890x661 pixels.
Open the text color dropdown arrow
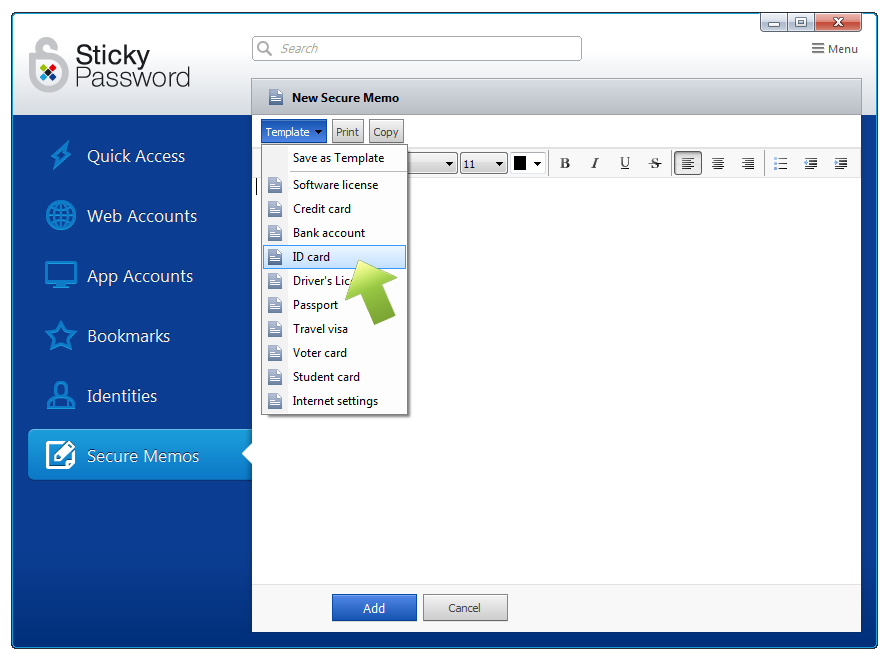click(x=537, y=164)
